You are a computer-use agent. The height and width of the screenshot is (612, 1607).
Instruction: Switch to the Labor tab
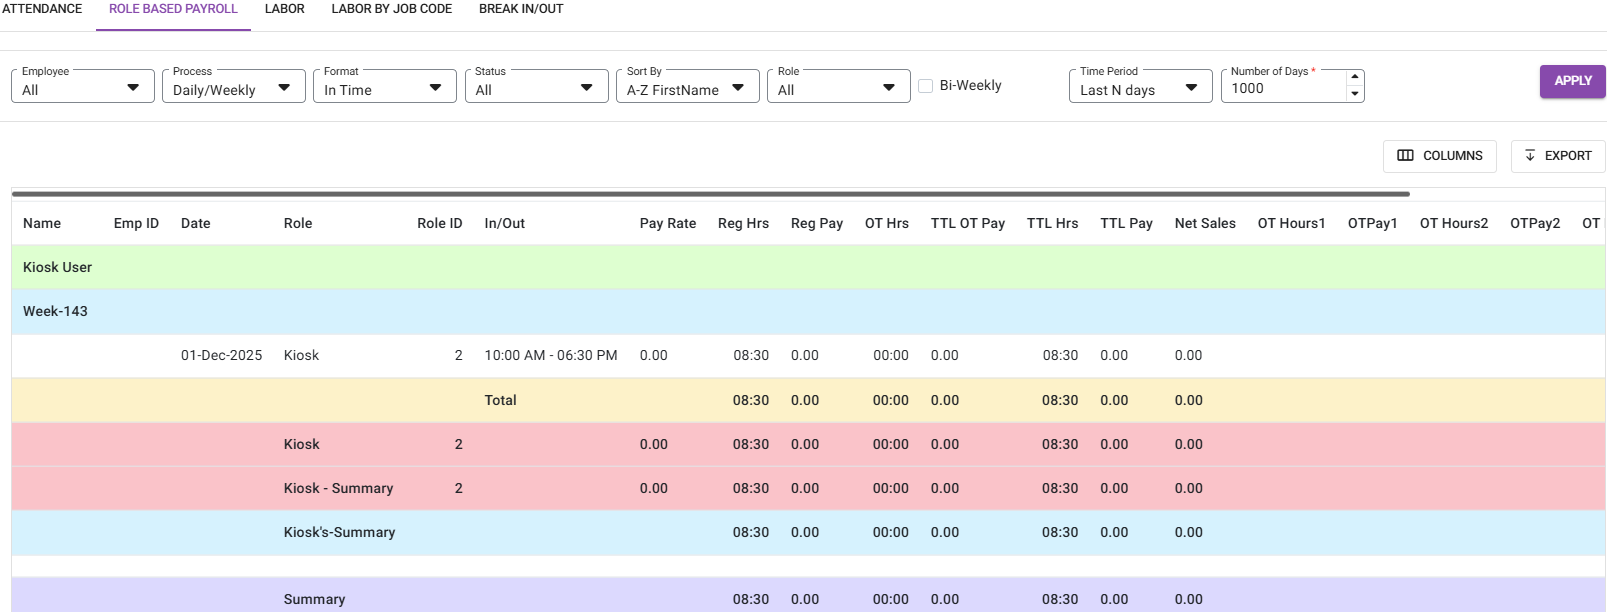pos(284,9)
